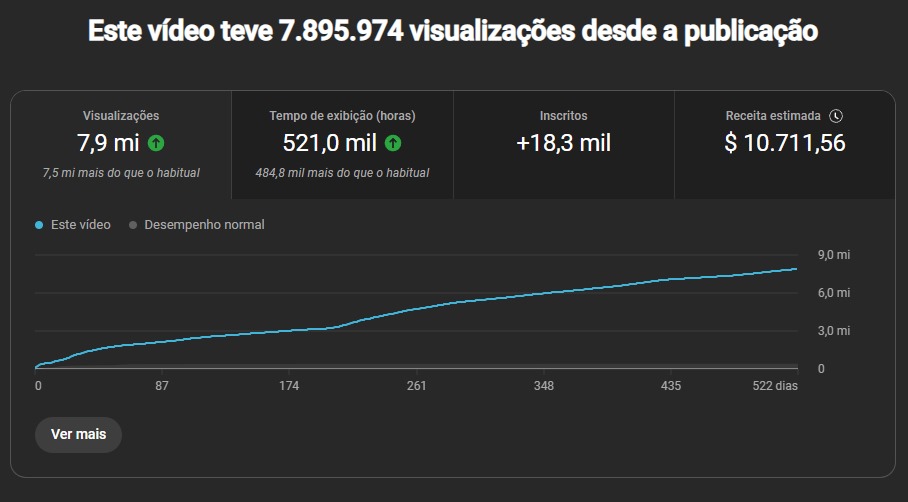Image resolution: width=908 pixels, height=502 pixels.
Task: Click the 87 day marker on the x-axis
Action: pyautogui.click(x=162, y=386)
